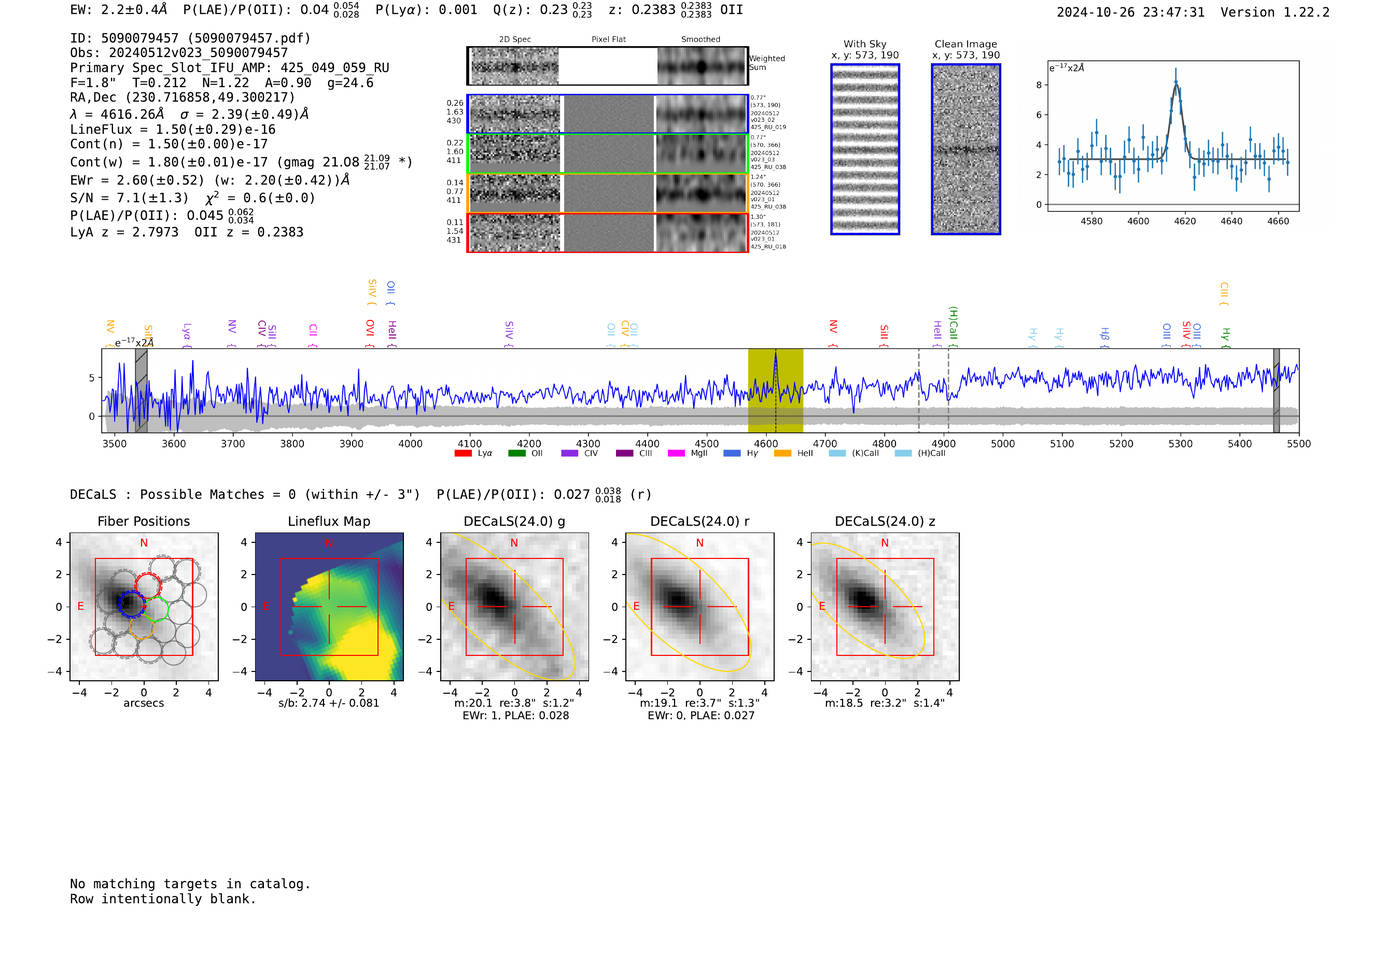The height and width of the screenshot is (953, 1400).
Task: Click the 'No matching targets in catalog.' text
Action: tap(190, 883)
